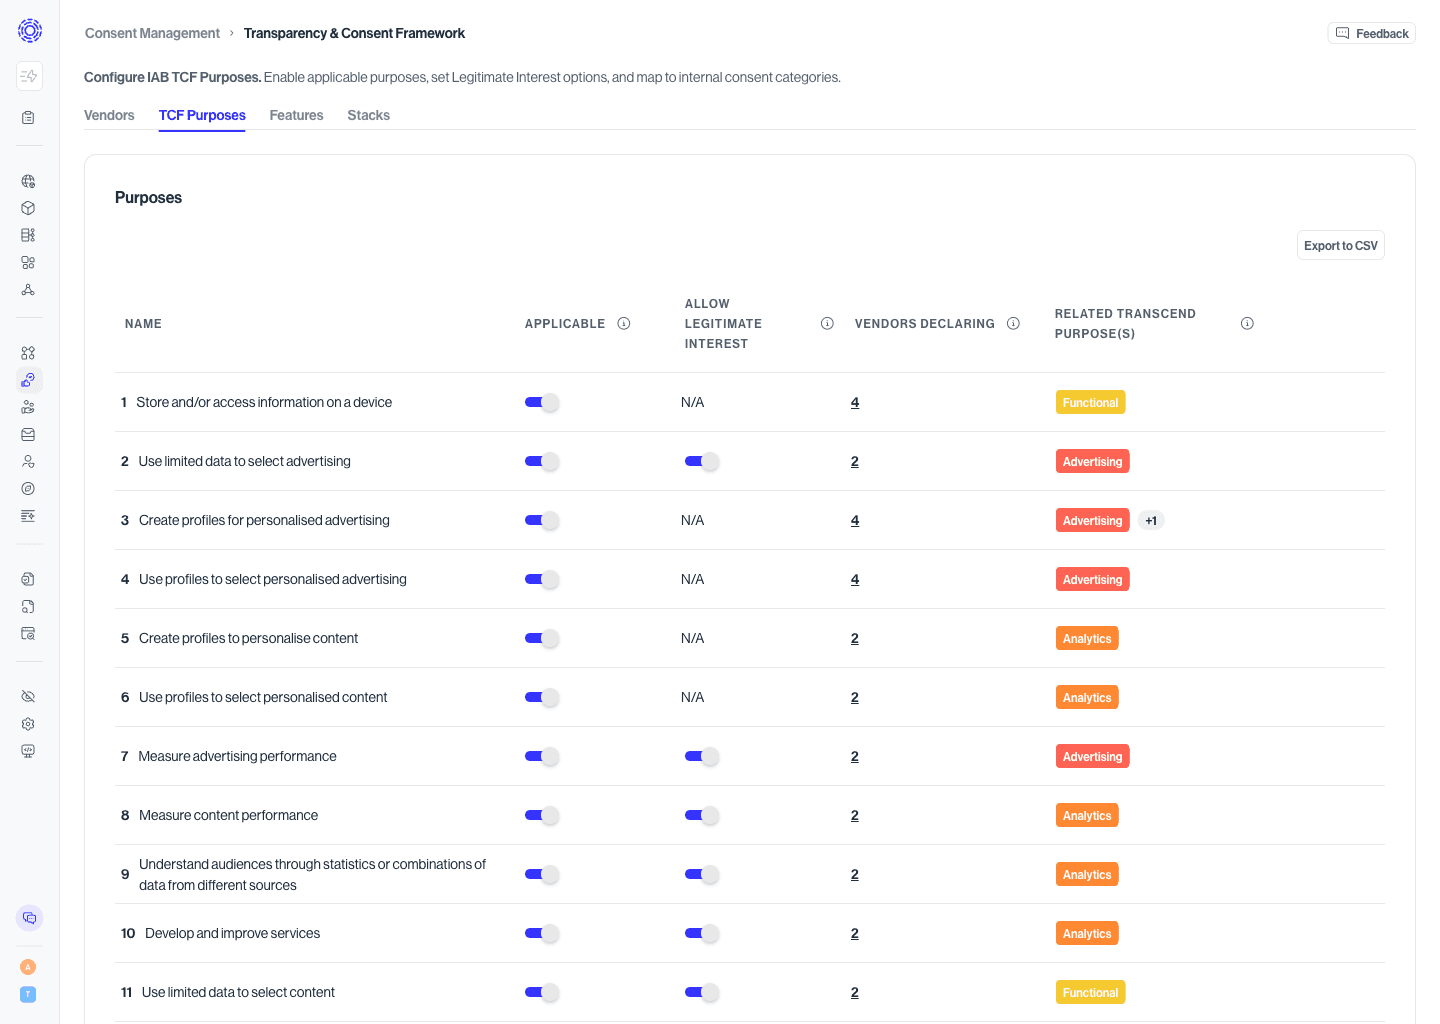This screenshot has width=1440, height=1024.
Task: Open the stacked documents check sidebar icon
Action: [x=28, y=579]
